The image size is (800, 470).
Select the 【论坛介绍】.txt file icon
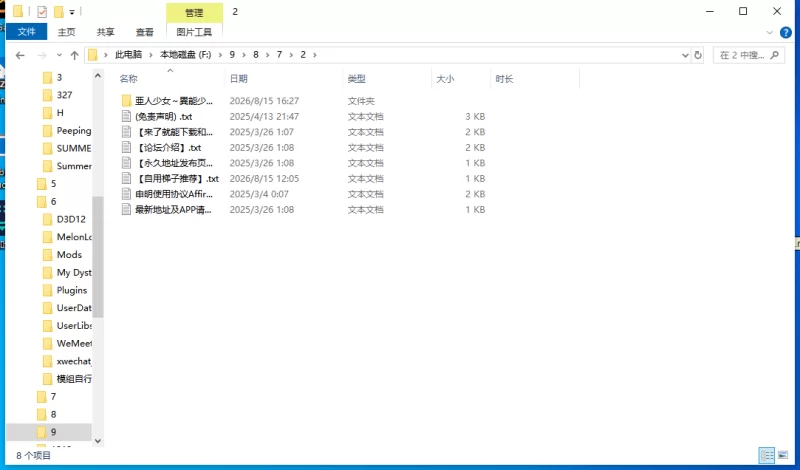127,147
